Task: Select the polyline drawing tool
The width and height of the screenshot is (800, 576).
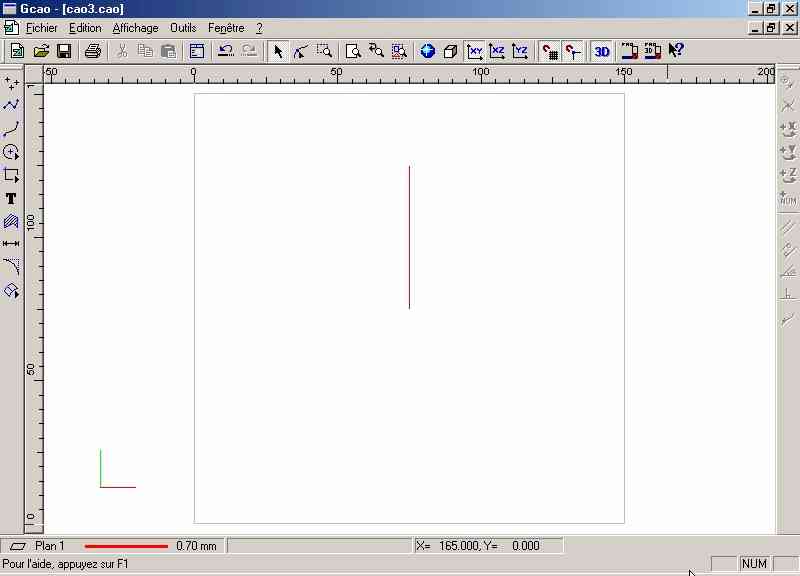Action: (x=11, y=105)
